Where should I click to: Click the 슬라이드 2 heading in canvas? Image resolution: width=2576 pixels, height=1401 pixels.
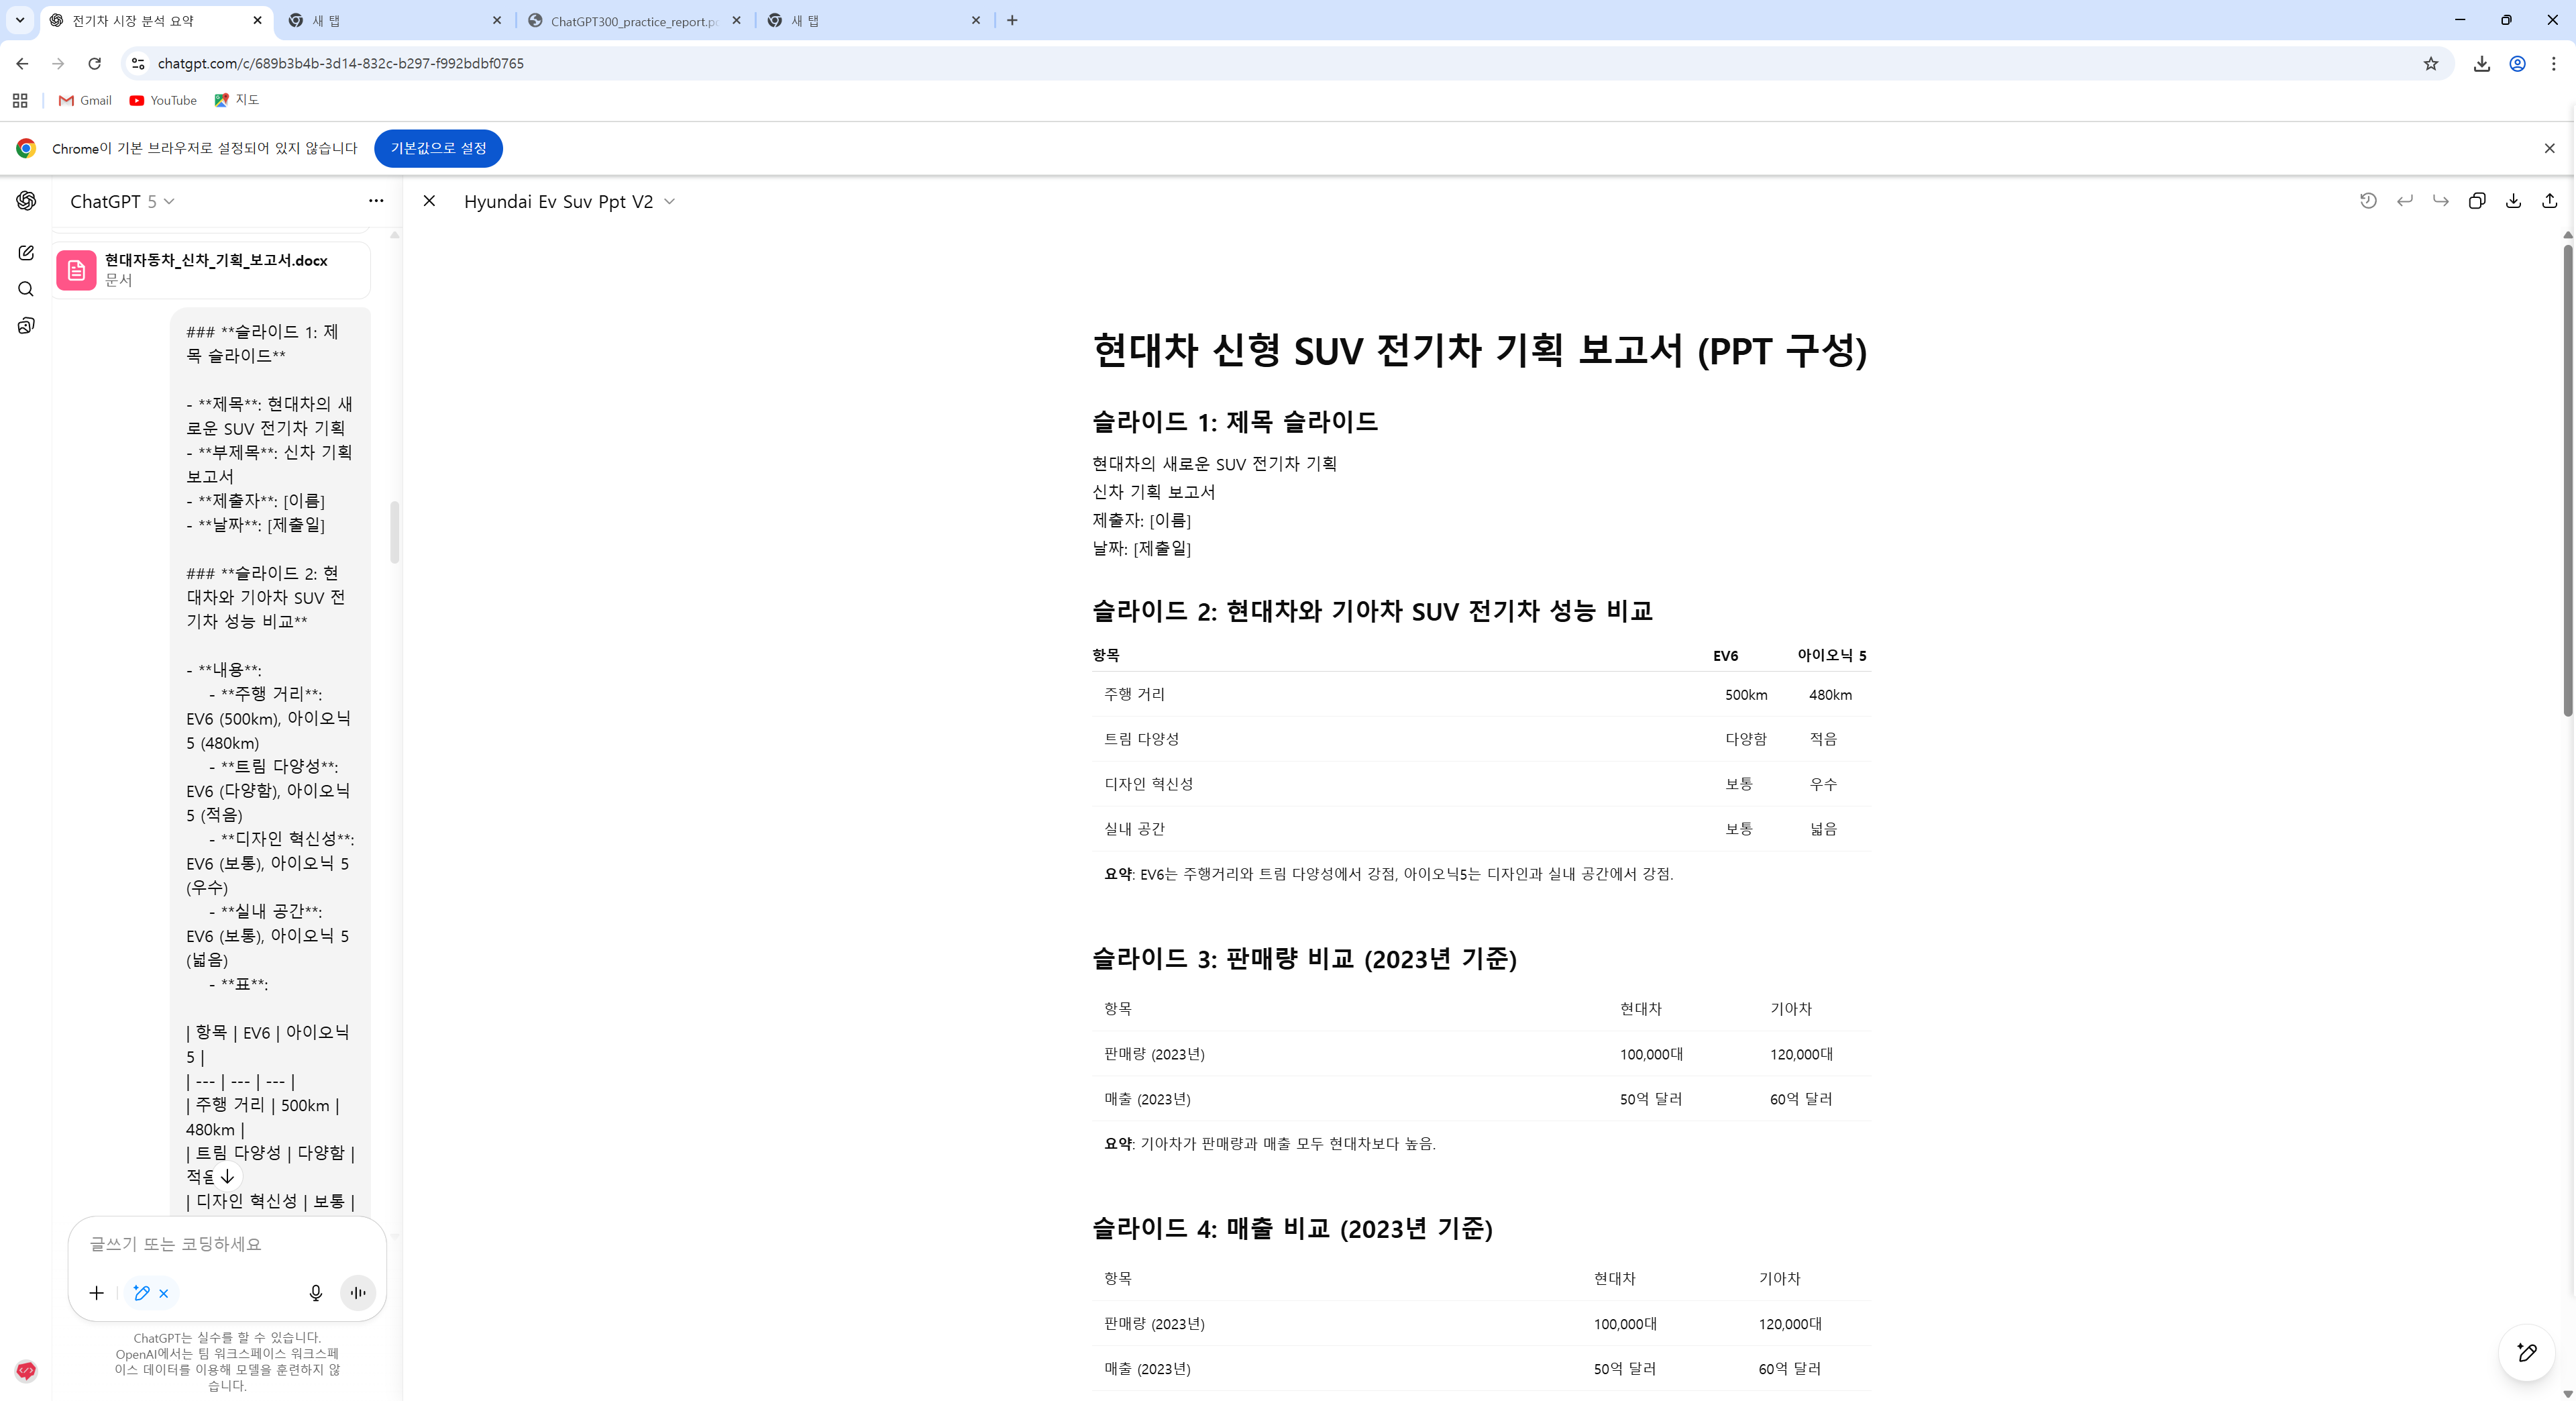pyautogui.click(x=1372, y=611)
